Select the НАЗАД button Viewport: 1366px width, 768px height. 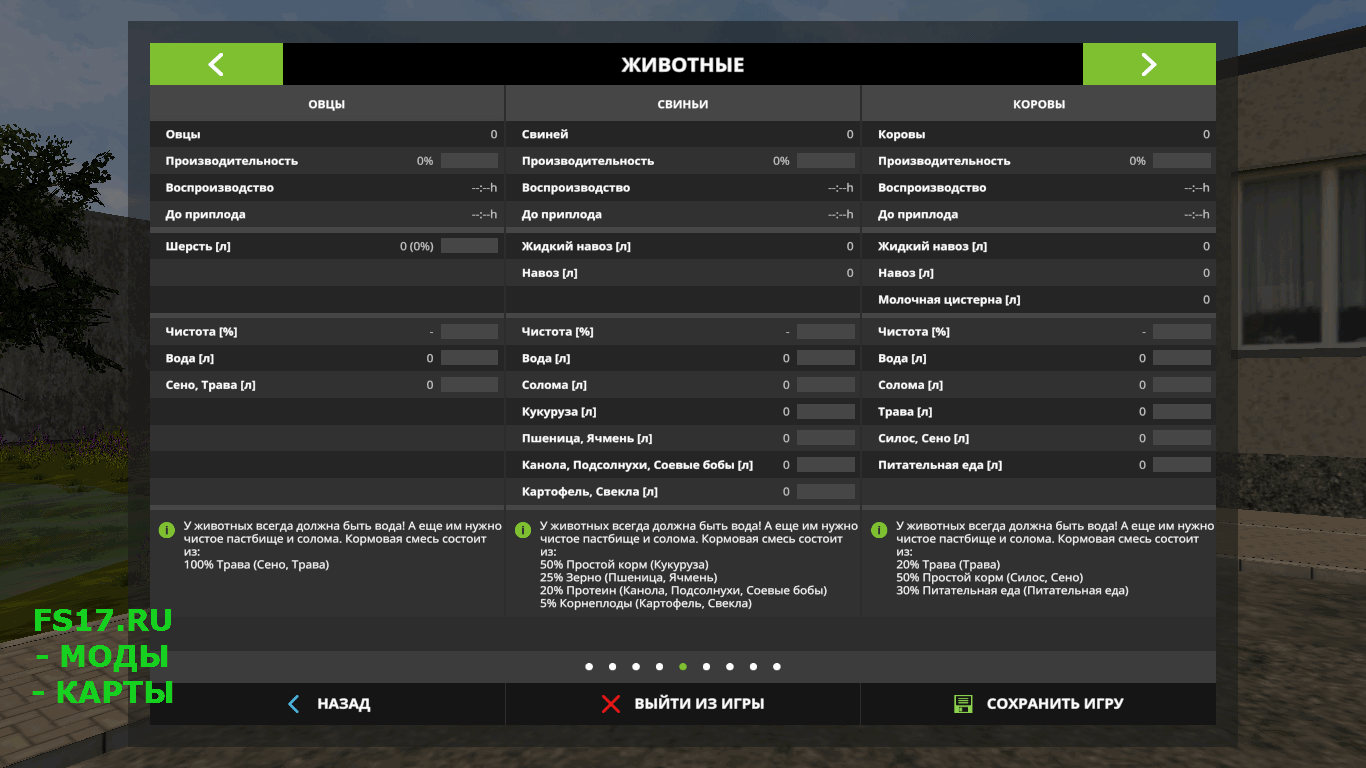click(x=327, y=704)
